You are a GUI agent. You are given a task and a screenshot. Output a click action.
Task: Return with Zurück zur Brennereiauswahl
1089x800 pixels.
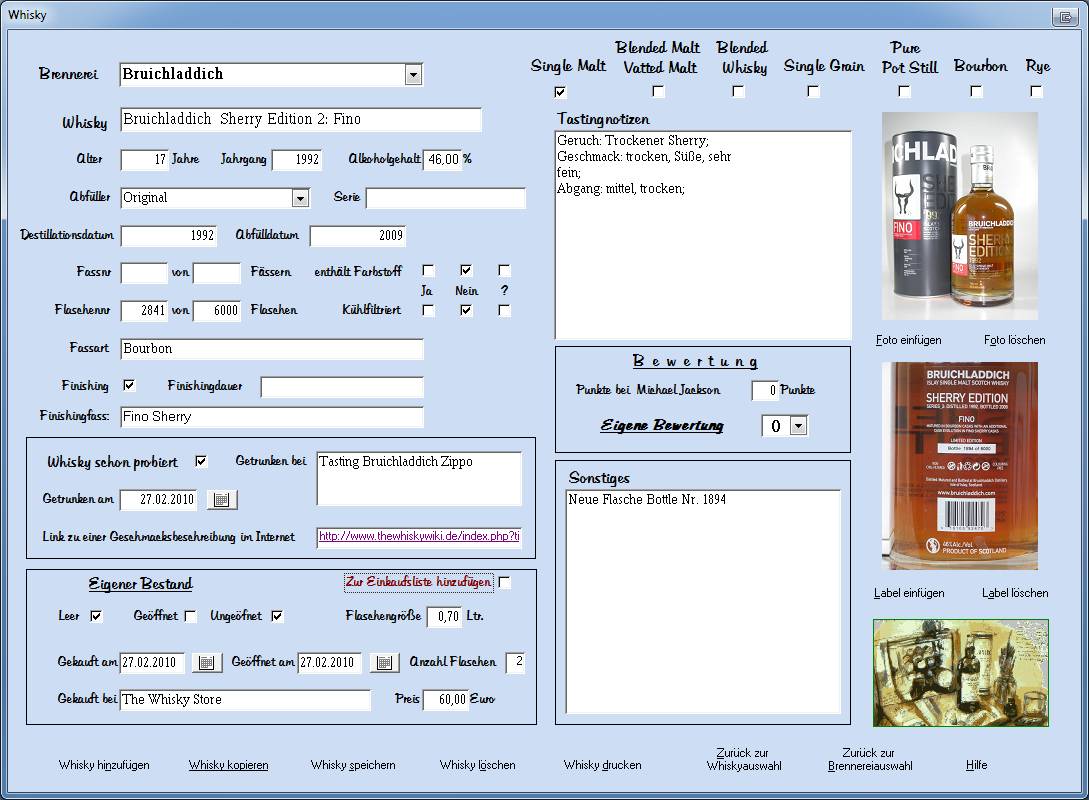click(x=870, y=759)
